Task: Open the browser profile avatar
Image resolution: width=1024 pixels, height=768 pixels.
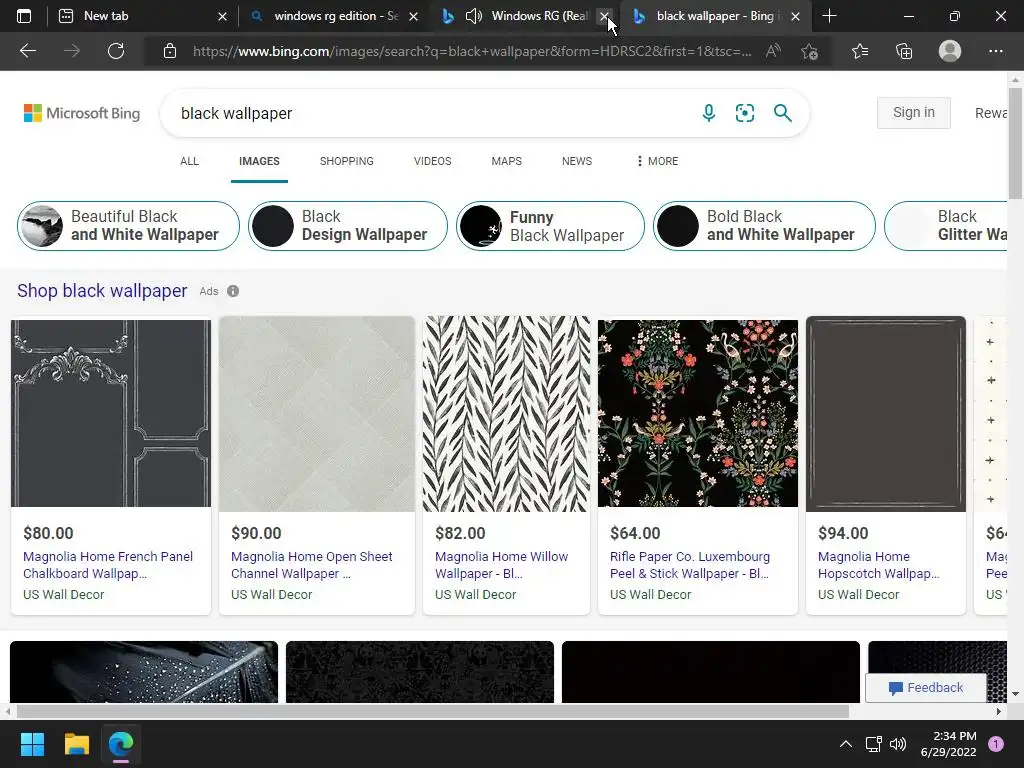Action: click(950, 51)
